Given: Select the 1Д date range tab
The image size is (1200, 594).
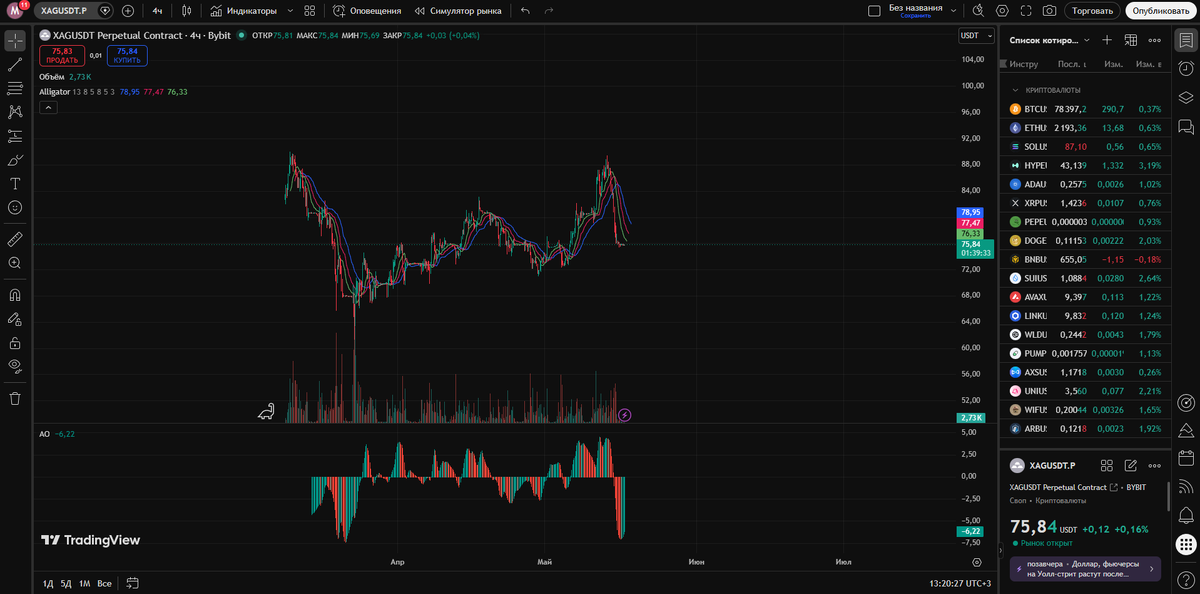Looking at the screenshot, I should pos(47,583).
